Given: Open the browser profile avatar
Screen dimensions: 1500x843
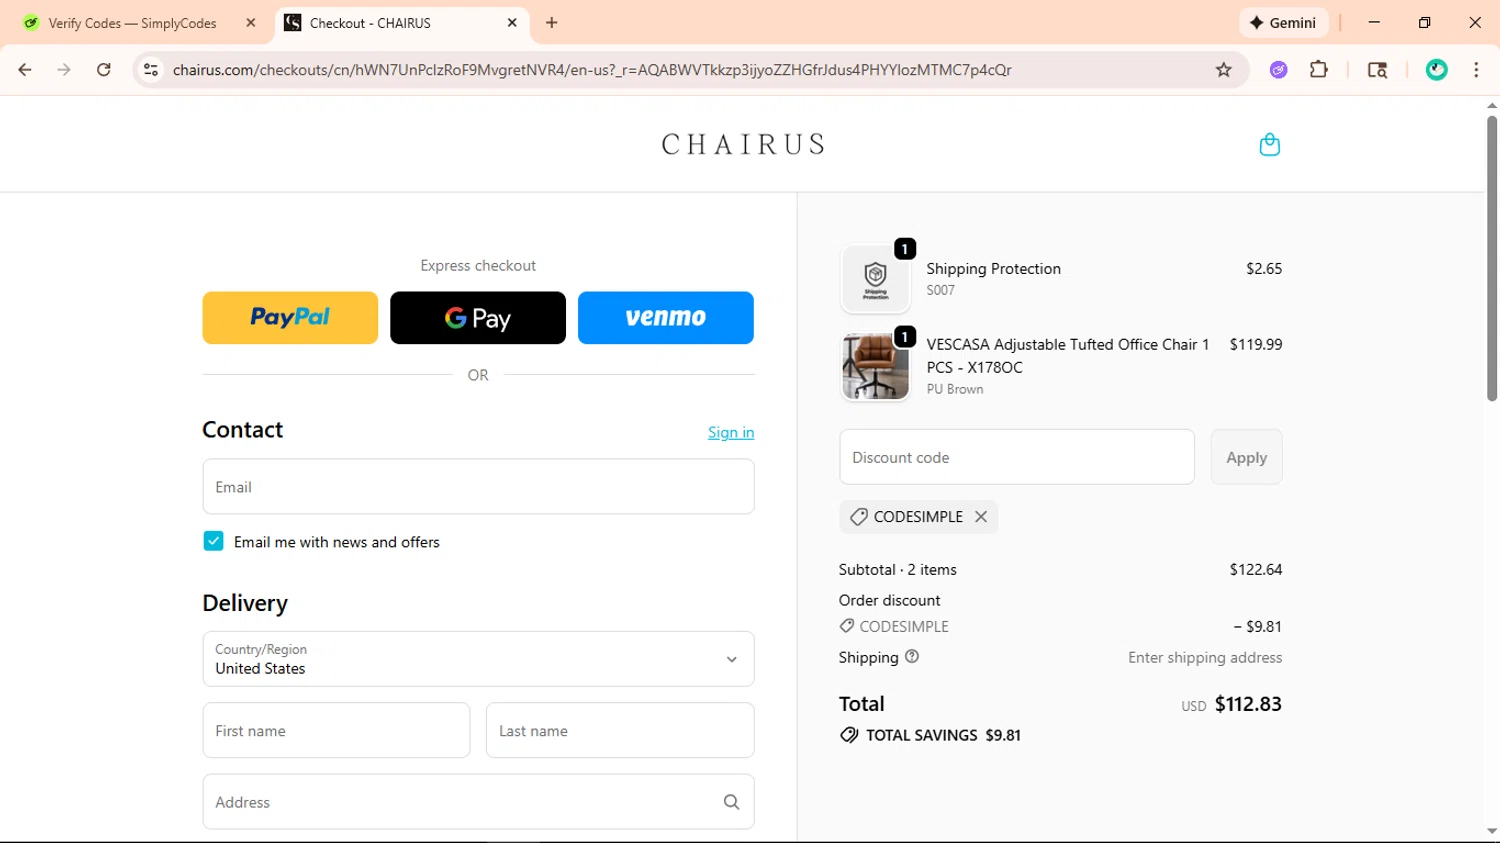Looking at the screenshot, I should [1437, 70].
